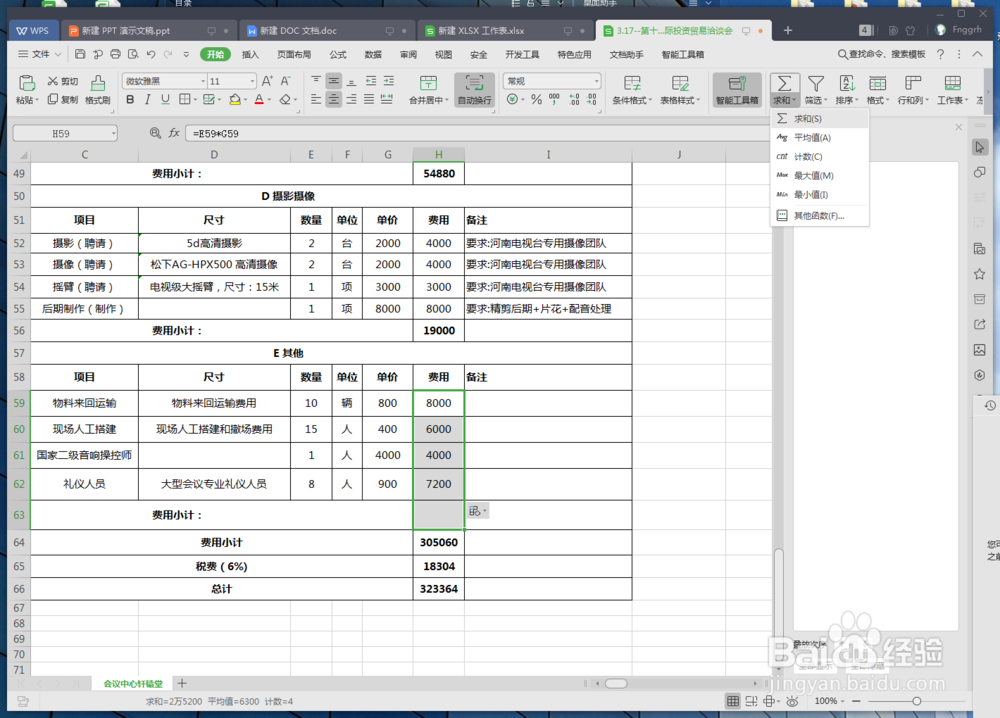This screenshot has width=1000, height=718.
Task: Open the Name Box dropdown arrow
Action: pos(114,133)
